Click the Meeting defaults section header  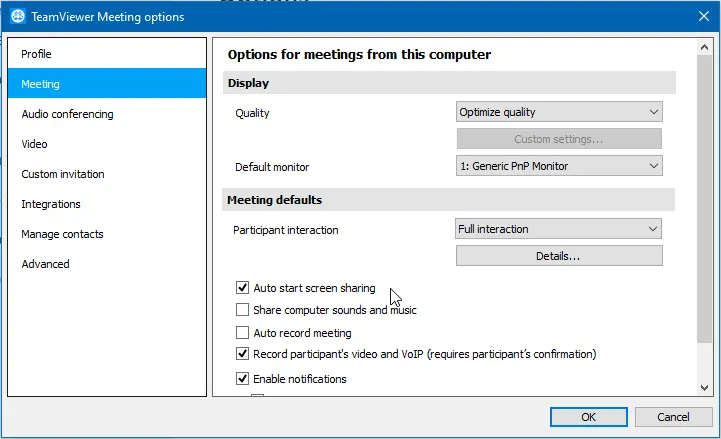point(448,200)
